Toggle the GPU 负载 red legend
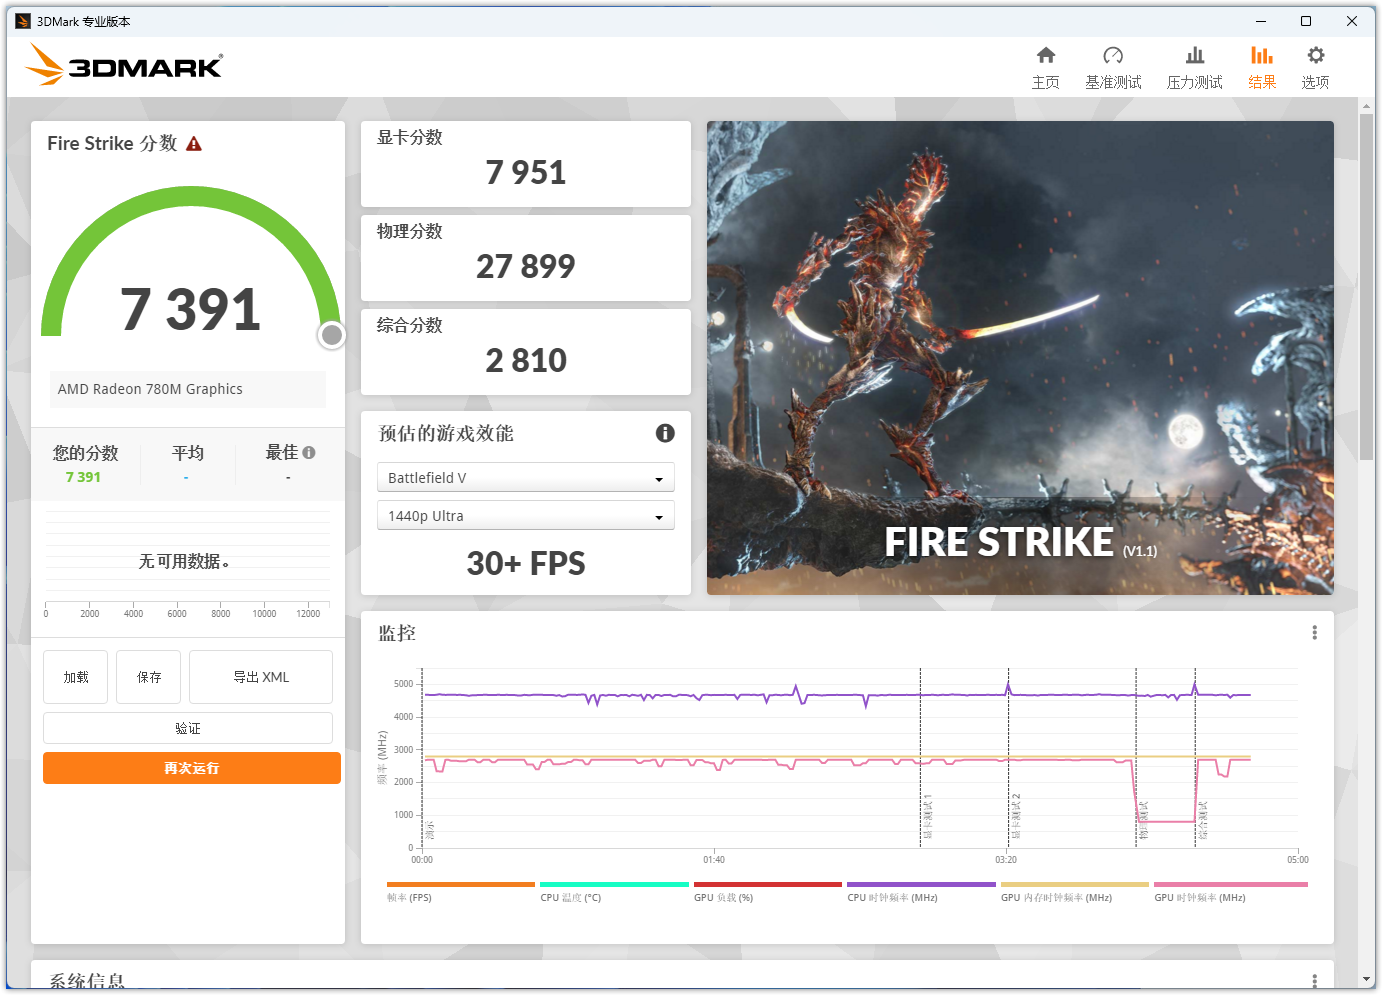 768,891
